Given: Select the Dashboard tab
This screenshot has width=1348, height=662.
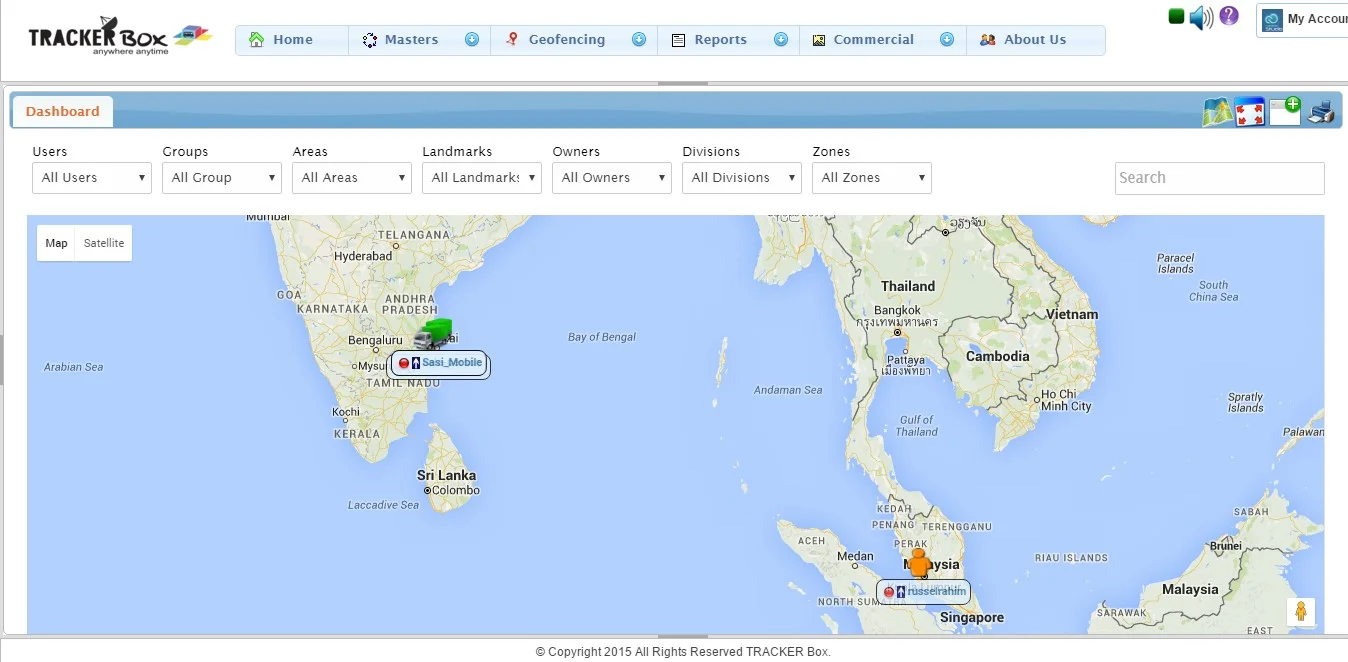Looking at the screenshot, I should pyautogui.click(x=62, y=112).
